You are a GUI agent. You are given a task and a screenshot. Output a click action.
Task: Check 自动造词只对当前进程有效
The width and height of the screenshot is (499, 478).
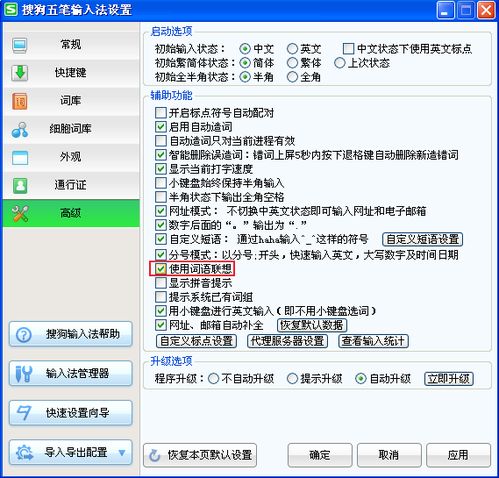tap(161, 141)
